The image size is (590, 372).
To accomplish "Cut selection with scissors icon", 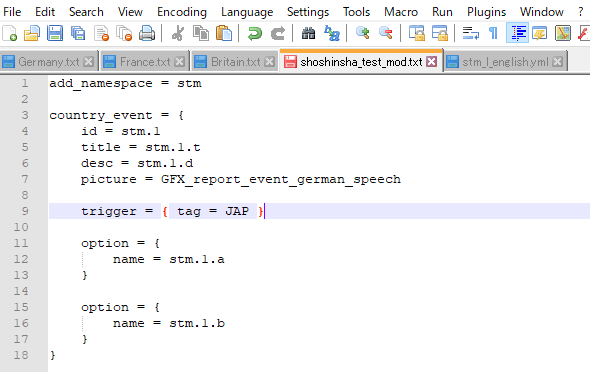I will (x=178, y=33).
